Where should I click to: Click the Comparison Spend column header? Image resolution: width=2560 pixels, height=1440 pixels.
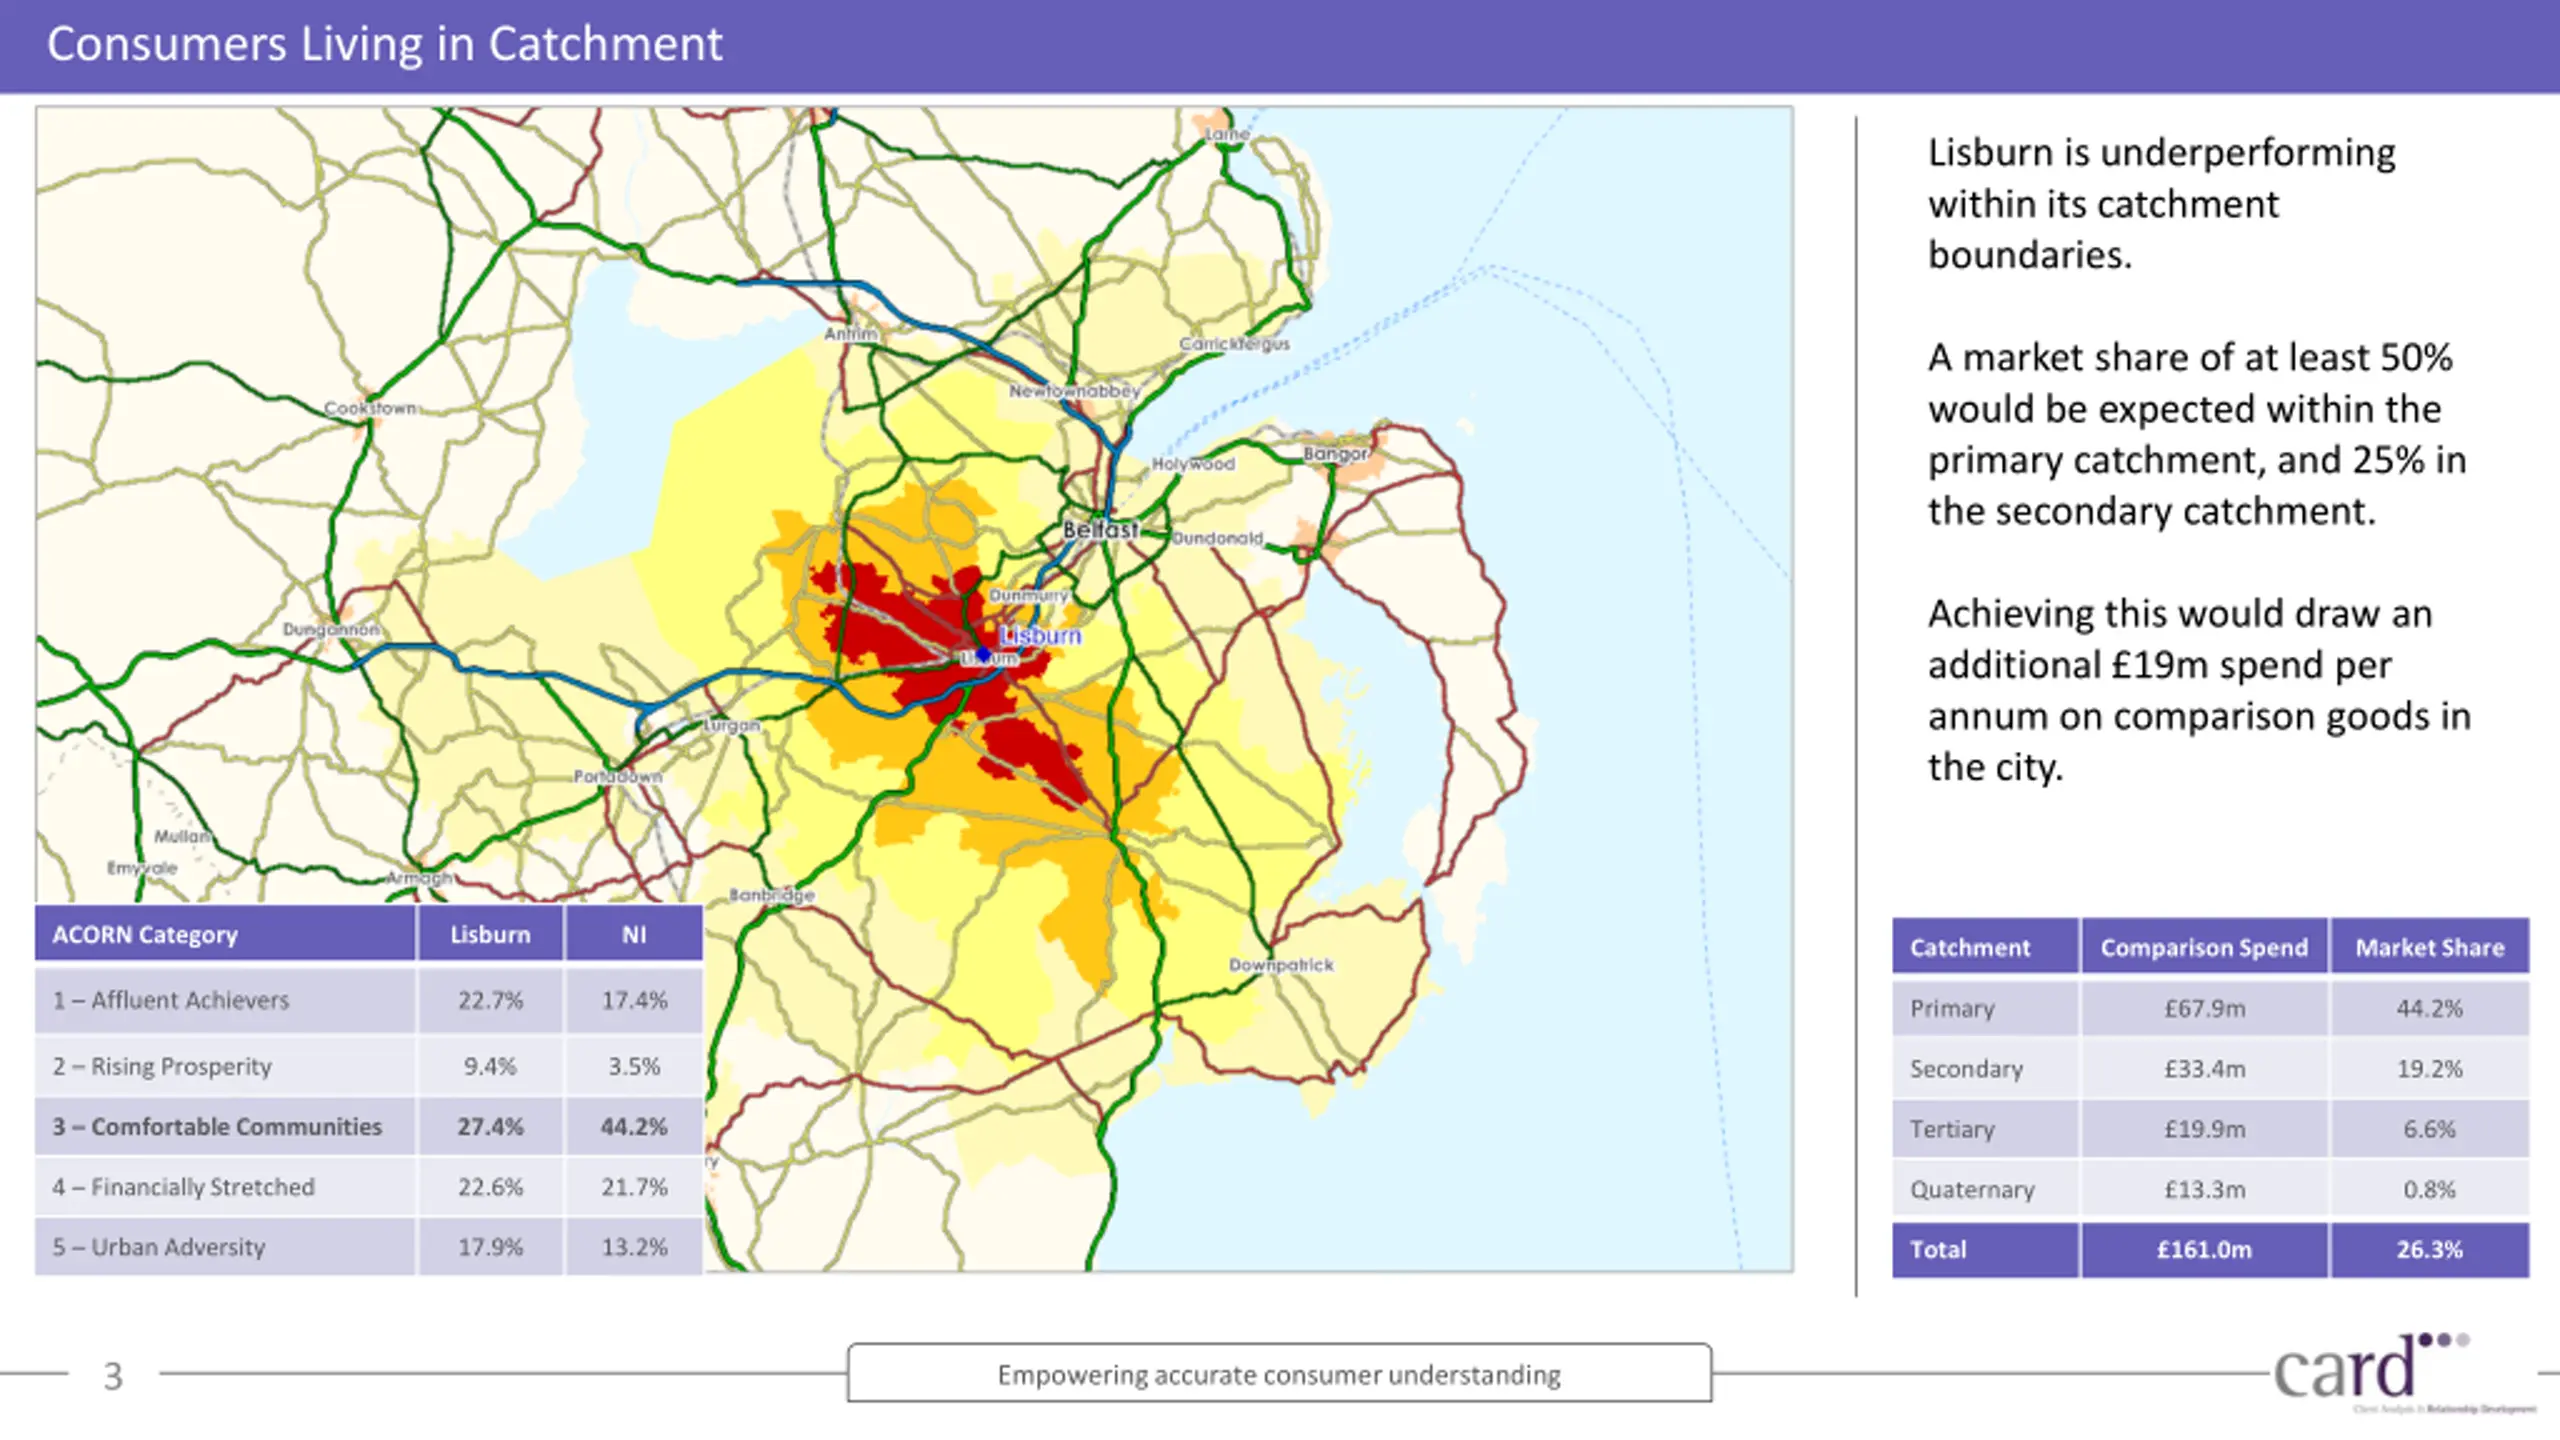click(2204, 947)
